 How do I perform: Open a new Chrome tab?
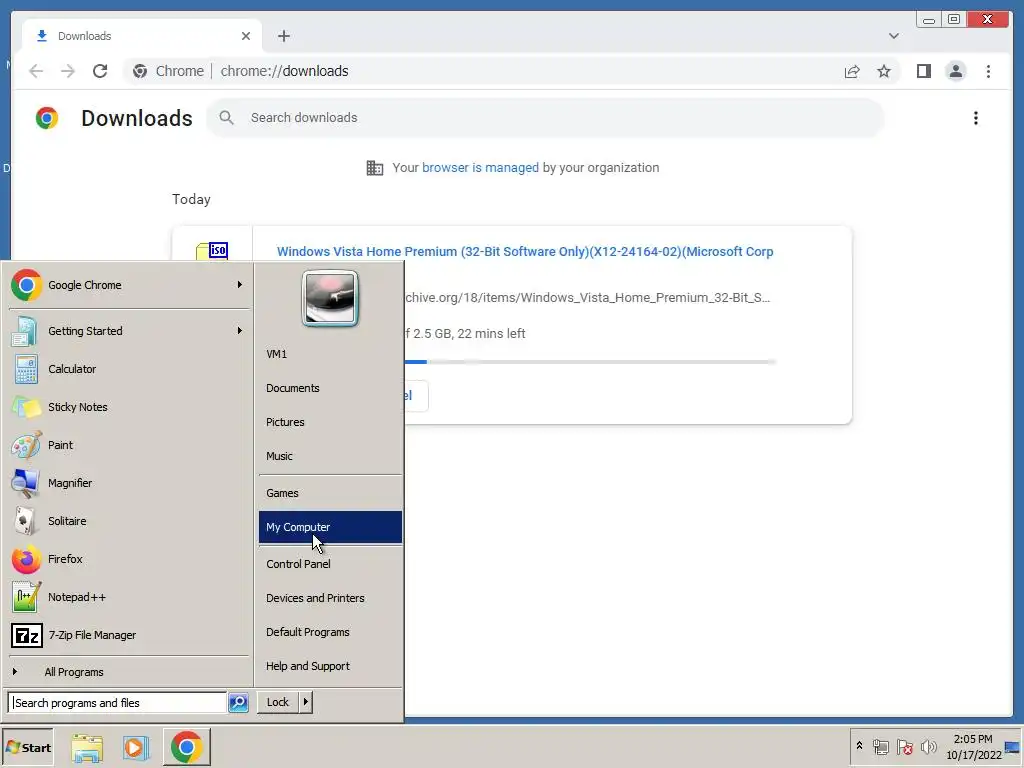point(283,36)
